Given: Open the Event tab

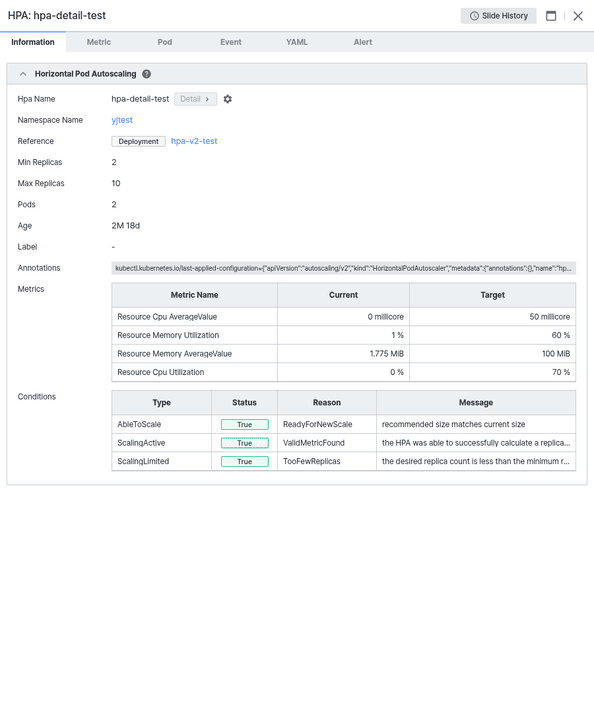Looking at the screenshot, I should (x=231, y=42).
